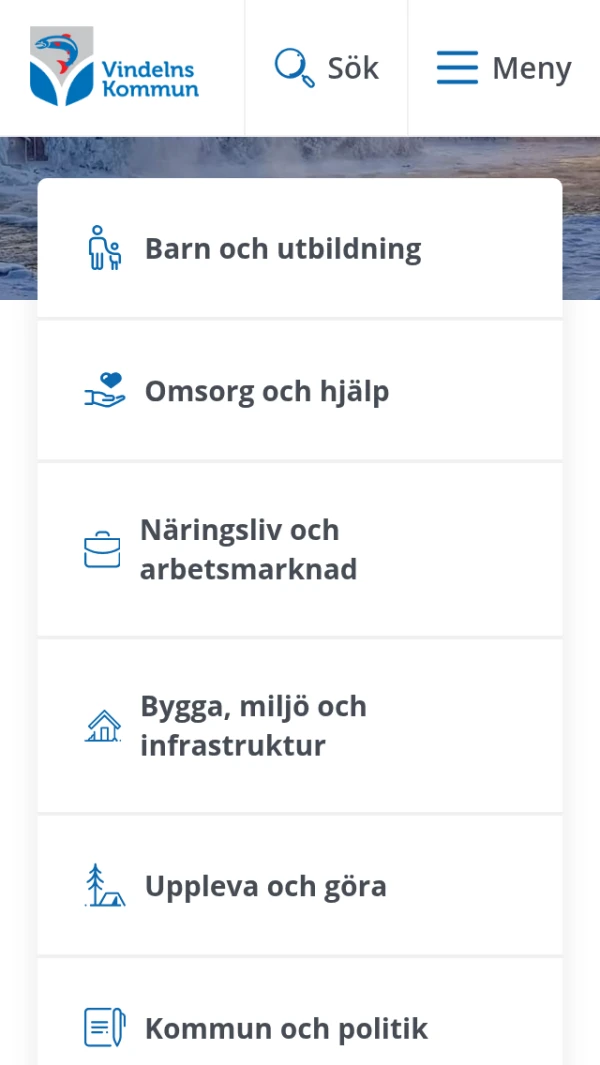Viewport: 600px width, 1065px height.
Task: Click the hand holding heart icon
Action: pos(104,391)
